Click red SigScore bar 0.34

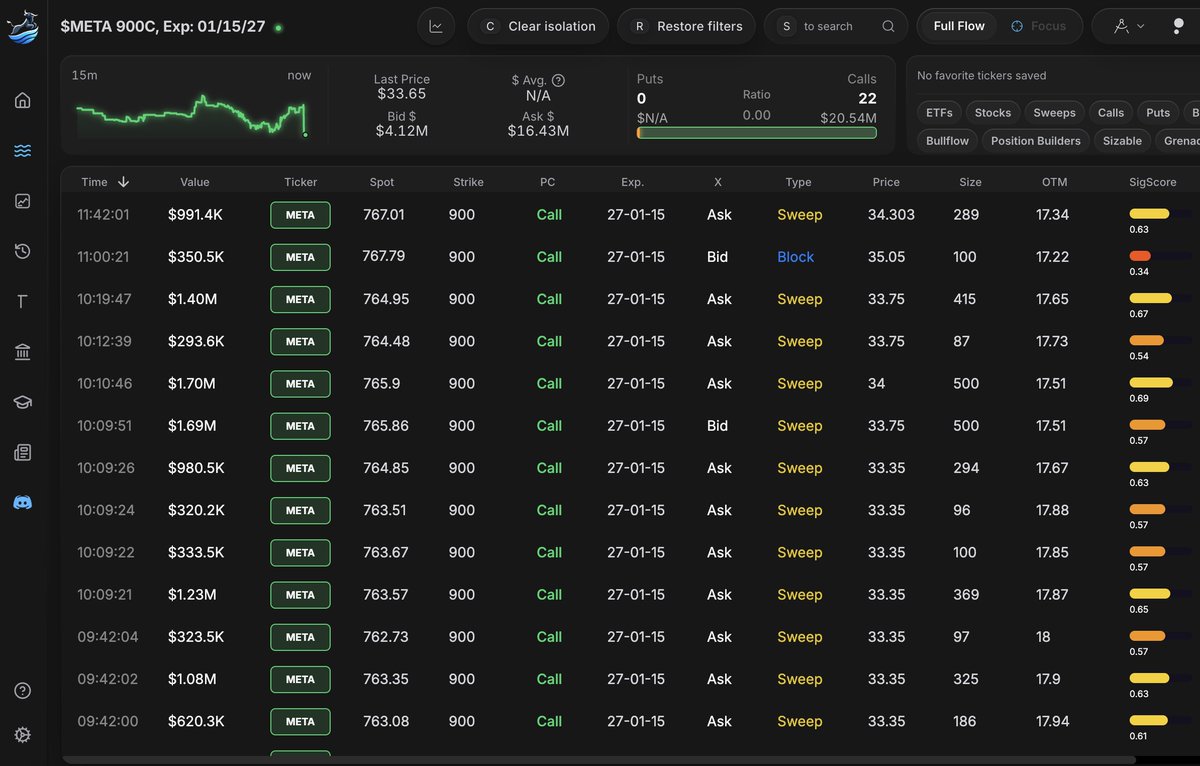[x=1140, y=256]
